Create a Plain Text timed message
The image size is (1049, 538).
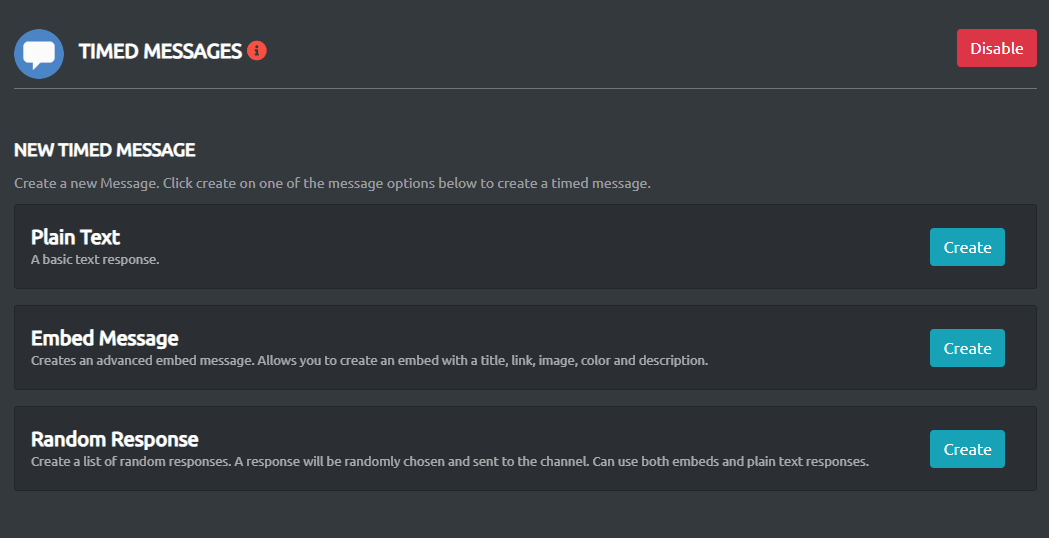point(966,247)
